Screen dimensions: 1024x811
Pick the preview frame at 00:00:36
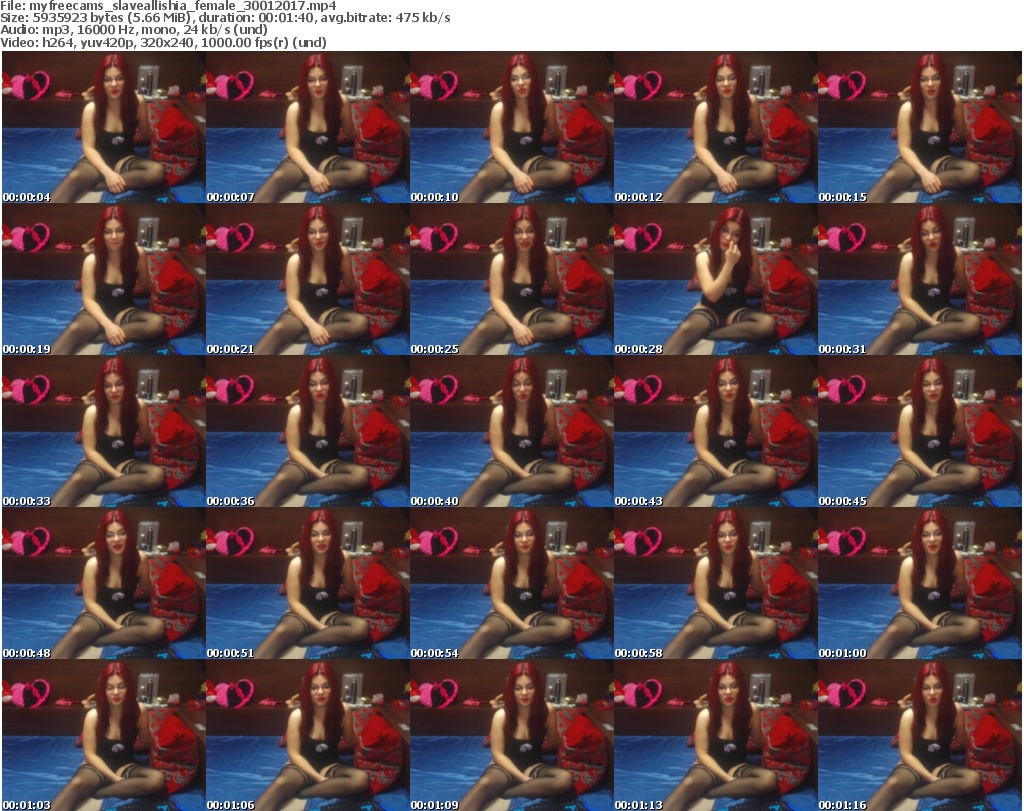coord(308,432)
